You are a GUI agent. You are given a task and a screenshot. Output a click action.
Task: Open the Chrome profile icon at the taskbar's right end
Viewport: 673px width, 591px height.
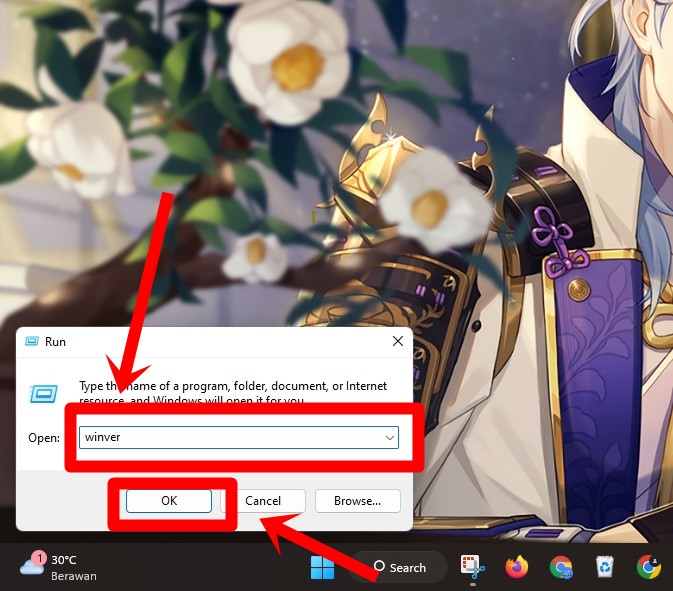(x=649, y=567)
